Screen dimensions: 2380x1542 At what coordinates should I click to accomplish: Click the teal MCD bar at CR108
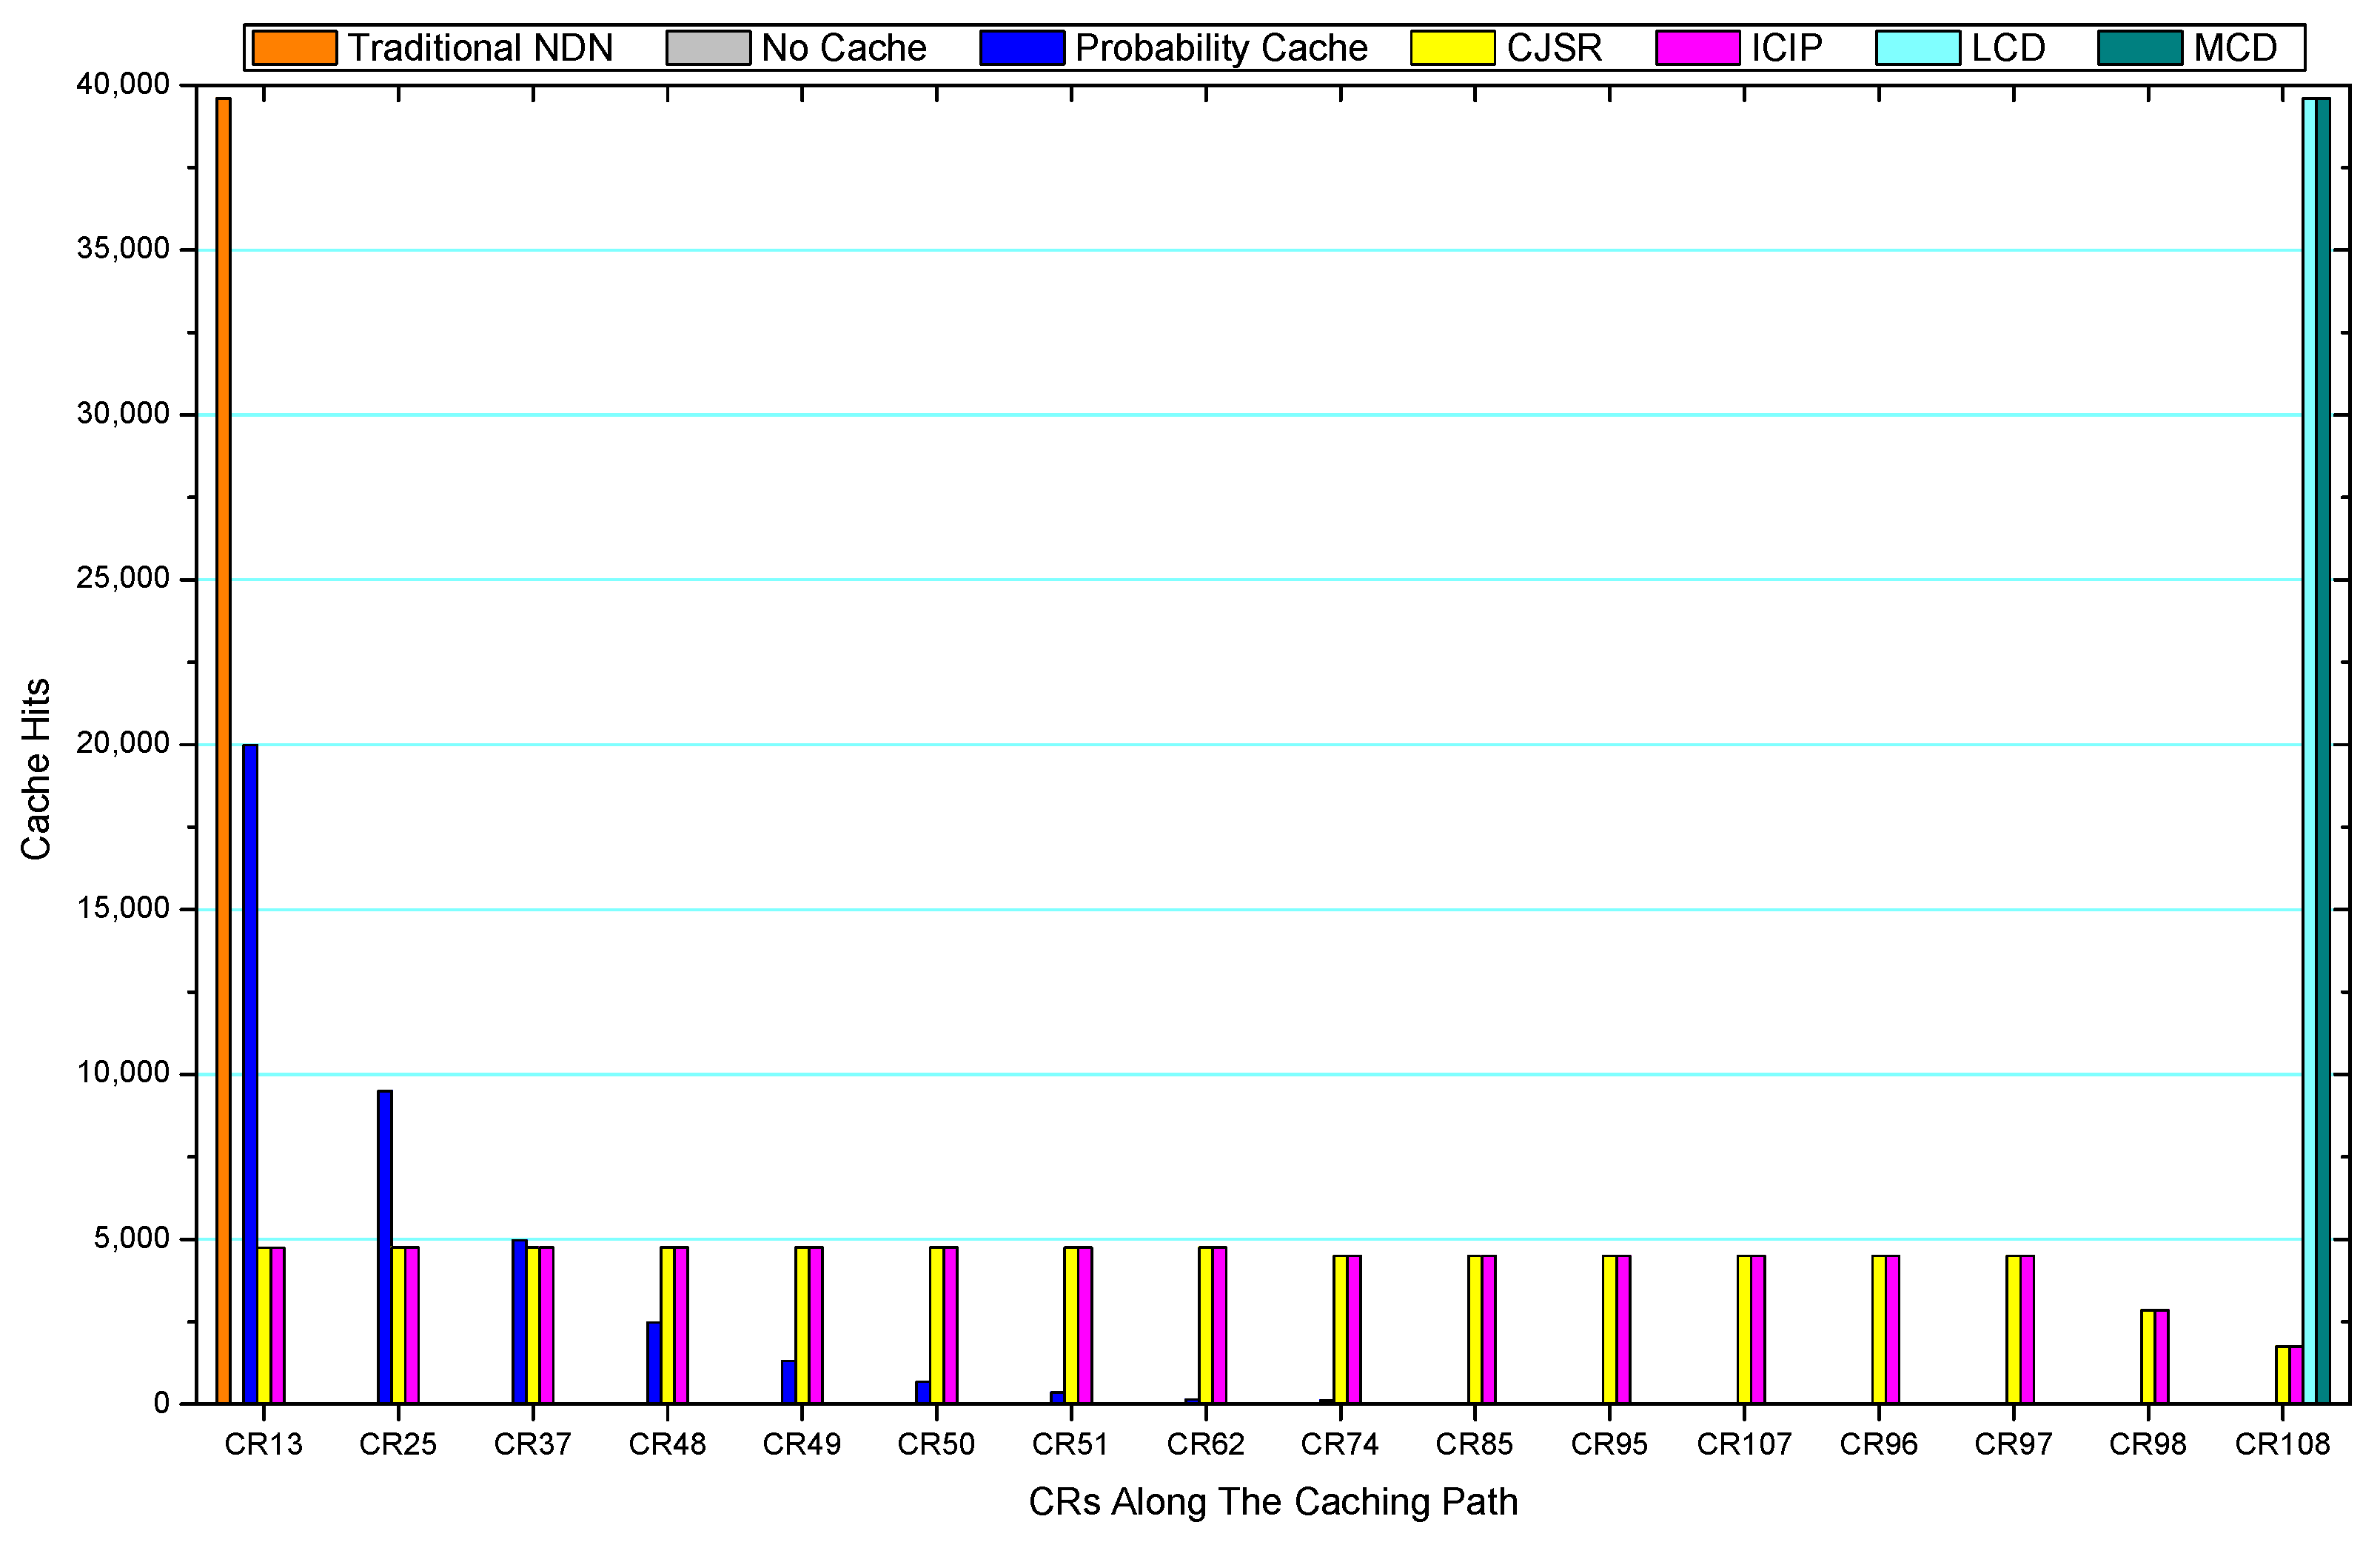(2323, 750)
